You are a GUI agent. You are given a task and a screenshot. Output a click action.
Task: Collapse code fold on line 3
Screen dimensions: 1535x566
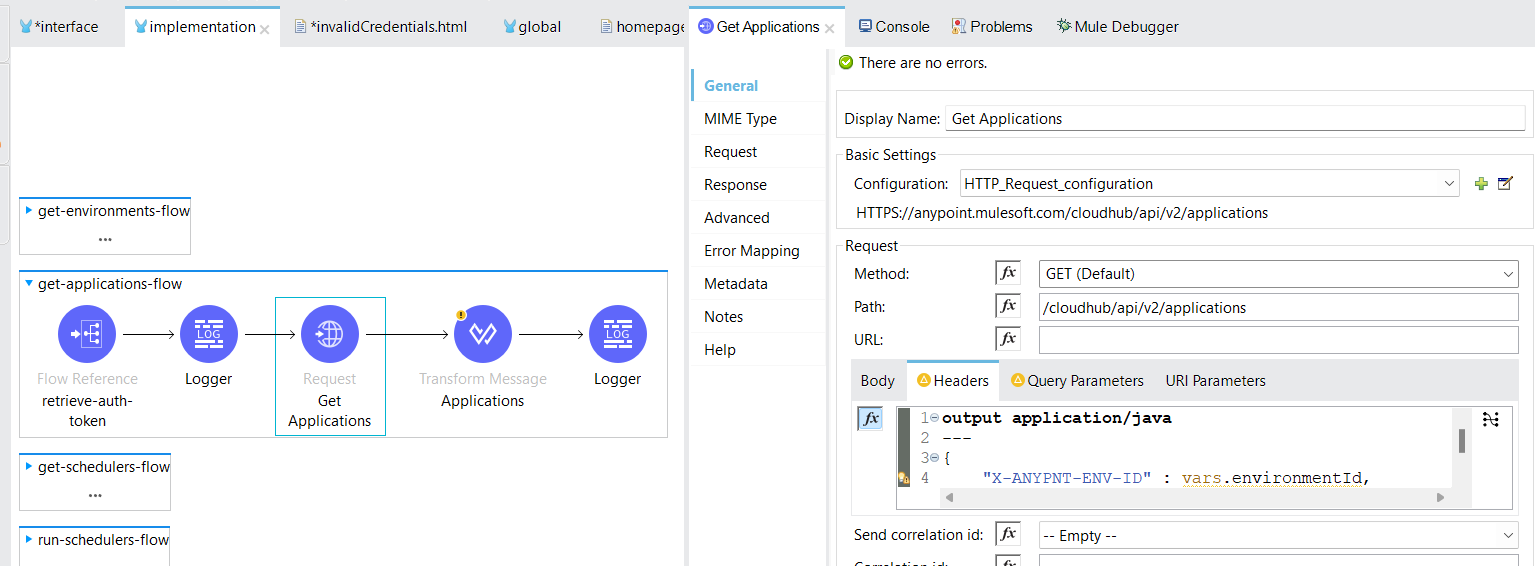click(x=934, y=458)
